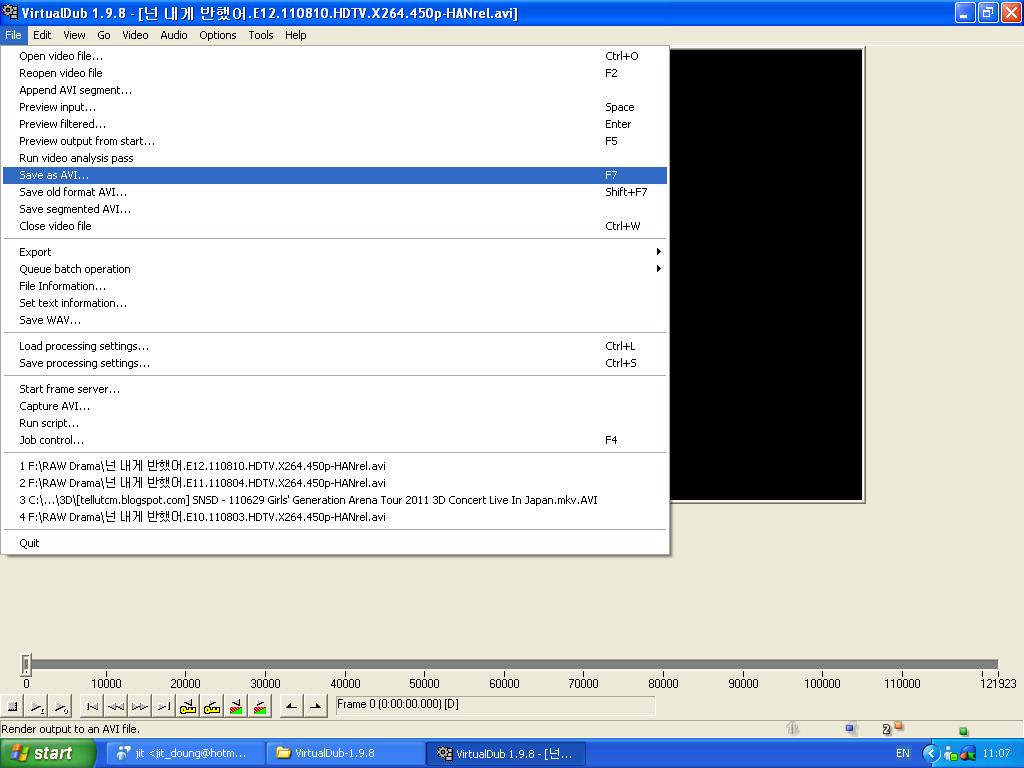Open the View menu
This screenshot has width=1024, height=768.
[74, 35]
